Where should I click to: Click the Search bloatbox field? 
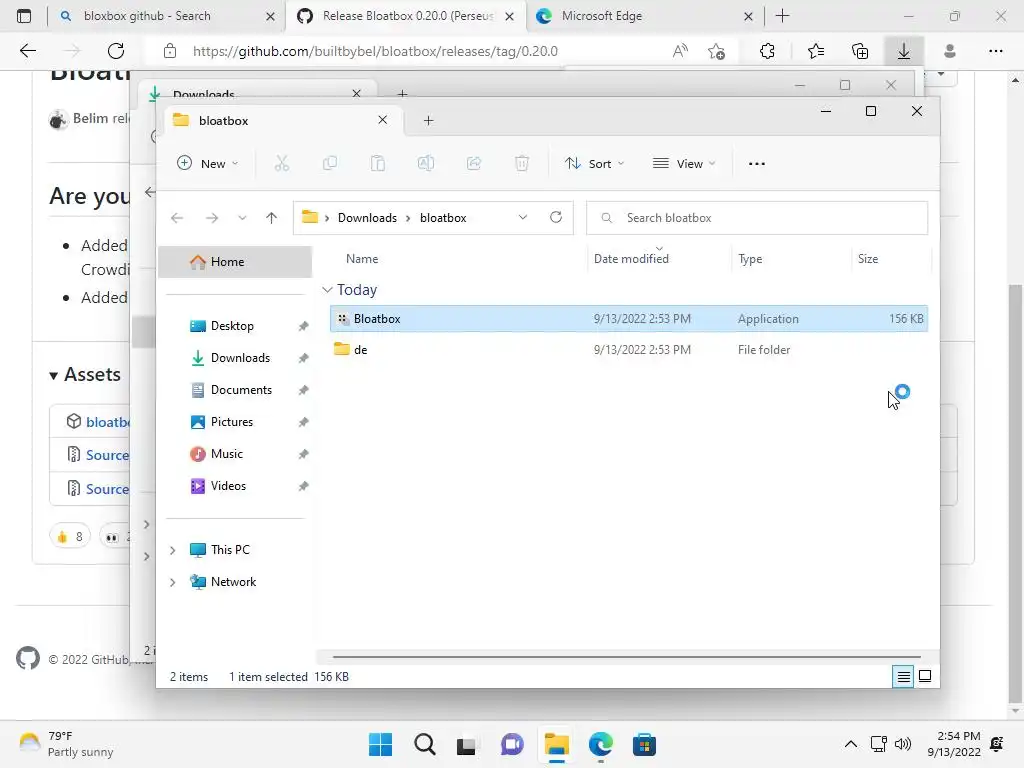click(757, 218)
